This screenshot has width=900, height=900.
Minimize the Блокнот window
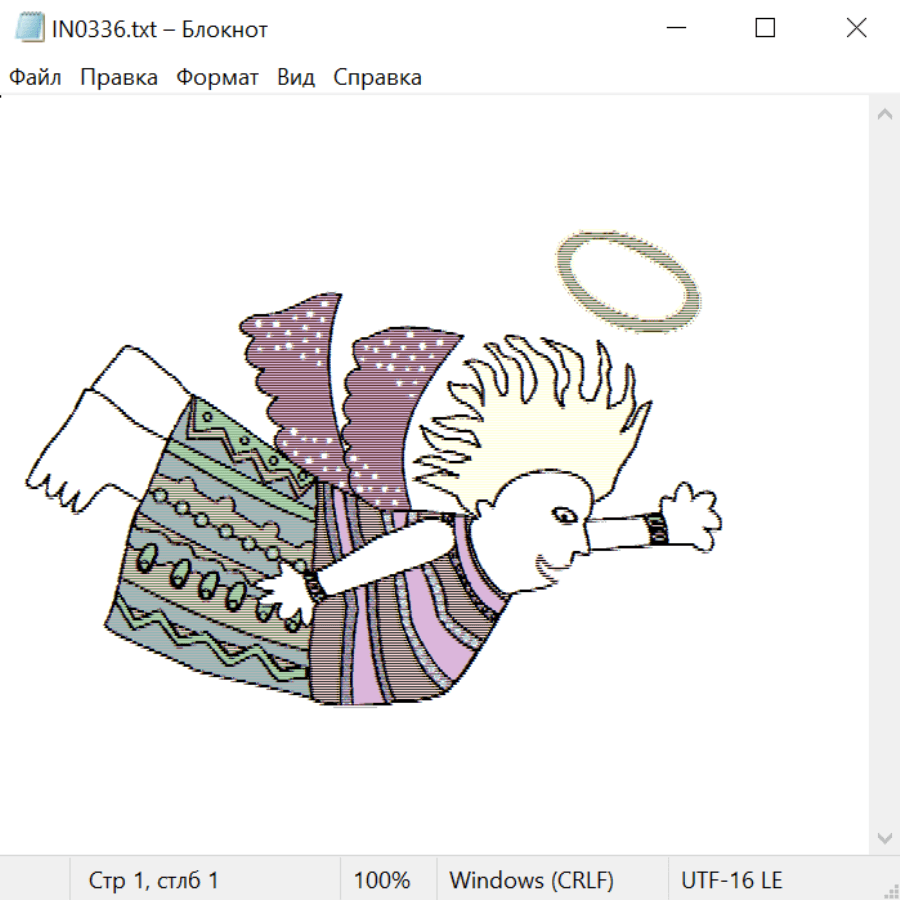(675, 28)
